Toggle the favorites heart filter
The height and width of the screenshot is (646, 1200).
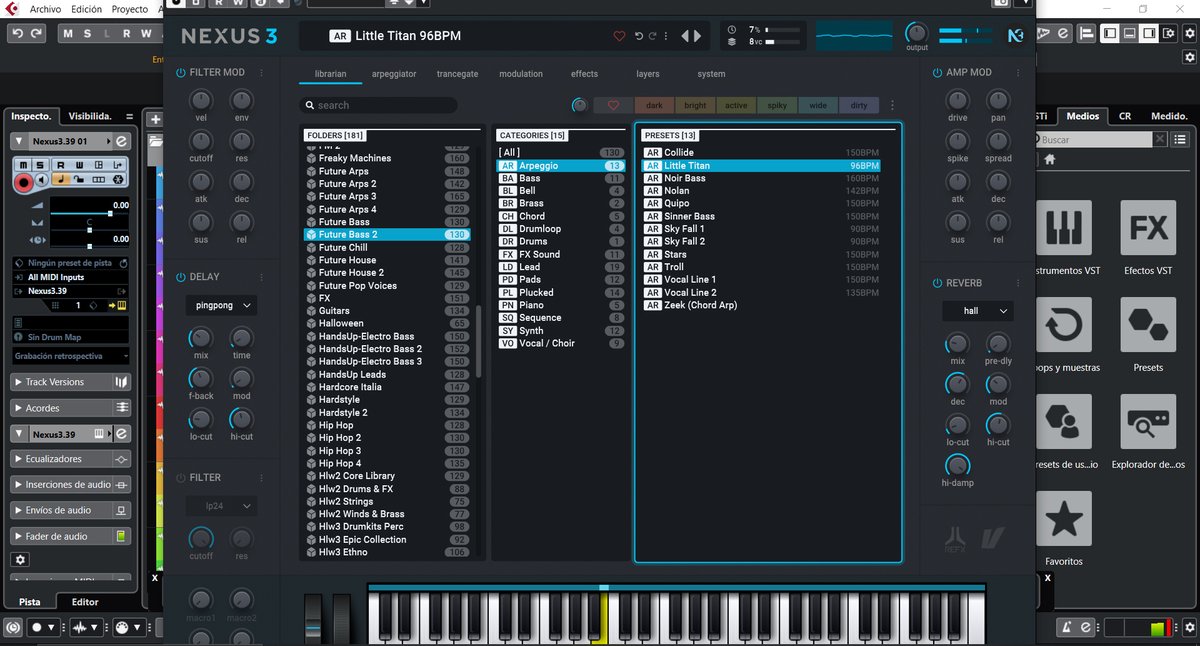[613, 105]
